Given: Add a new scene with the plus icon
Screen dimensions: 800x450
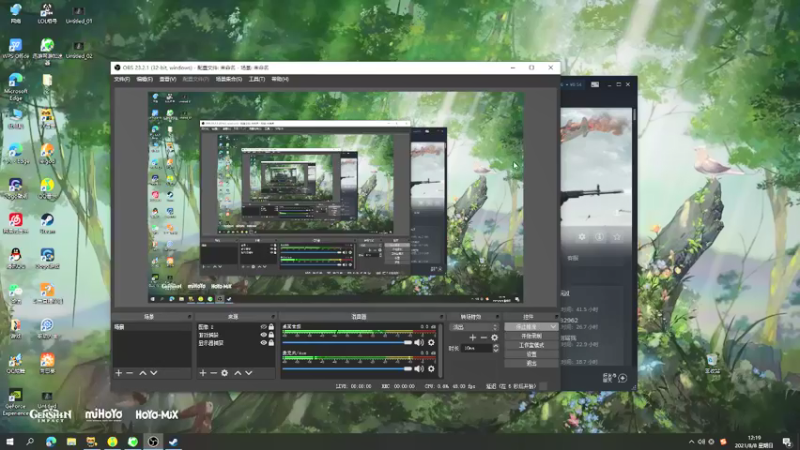Looking at the screenshot, I should click(x=118, y=373).
